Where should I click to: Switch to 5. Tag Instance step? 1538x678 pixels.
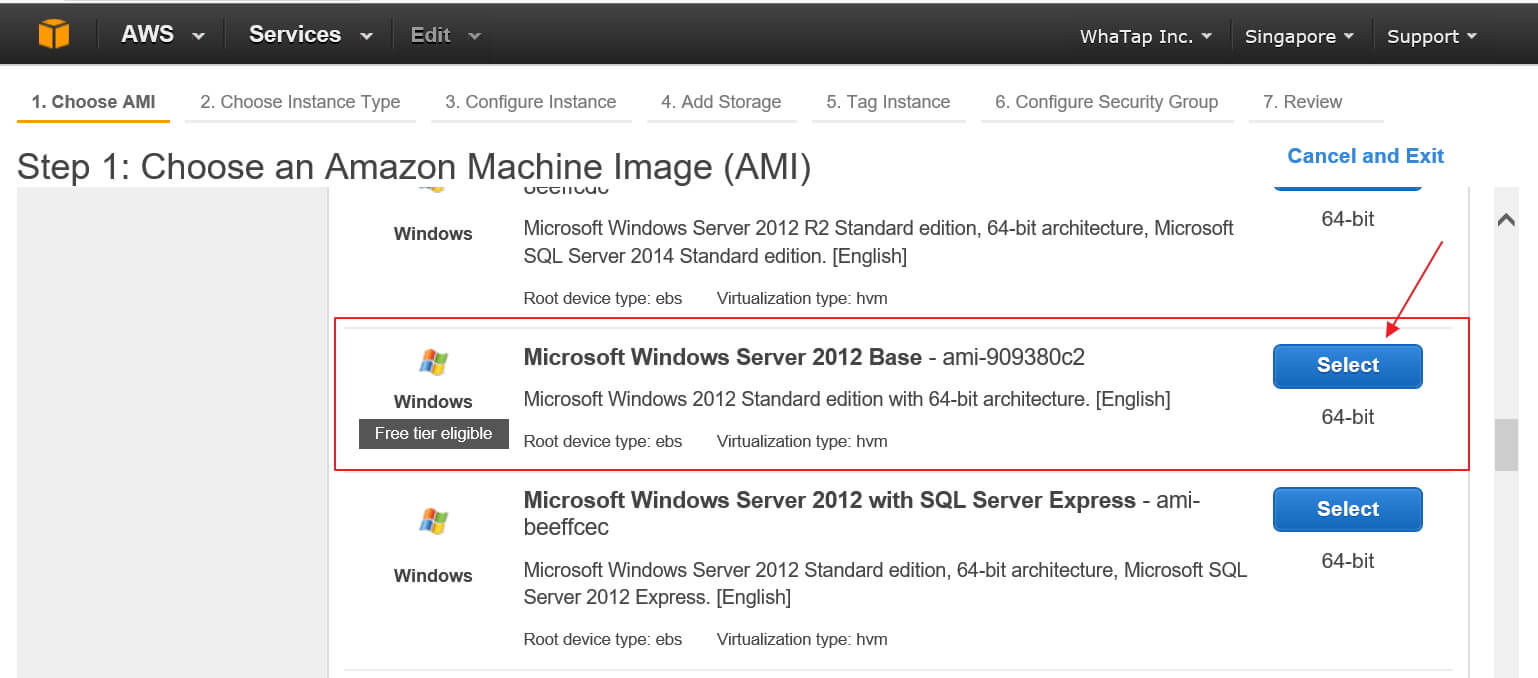coord(888,102)
